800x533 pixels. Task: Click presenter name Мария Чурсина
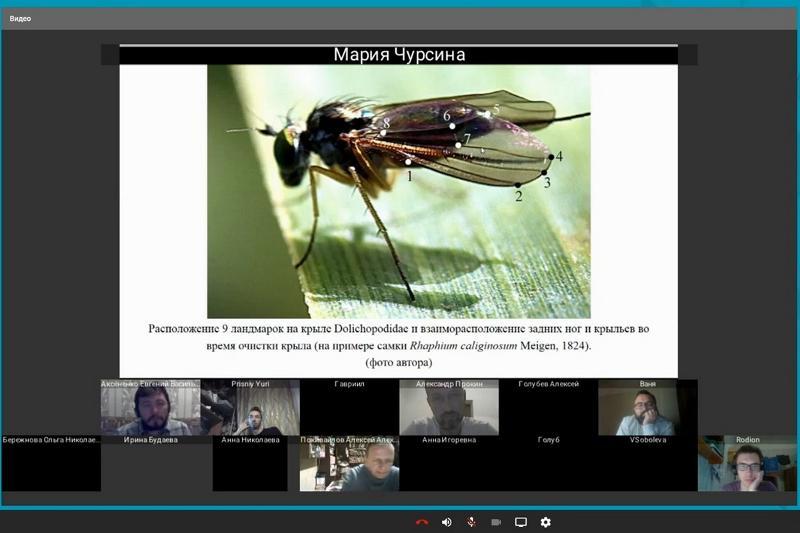[x=398, y=55]
